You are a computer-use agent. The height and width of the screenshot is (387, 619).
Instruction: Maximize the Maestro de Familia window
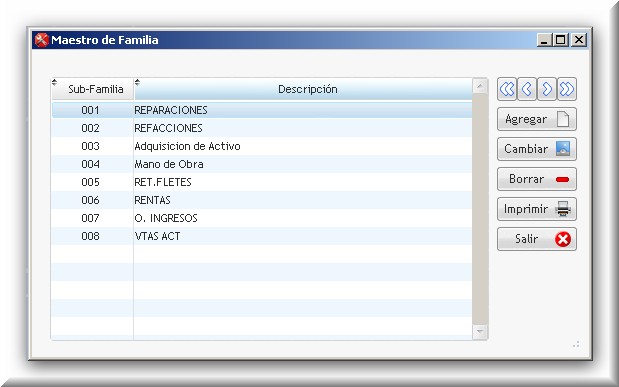[x=561, y=40]
